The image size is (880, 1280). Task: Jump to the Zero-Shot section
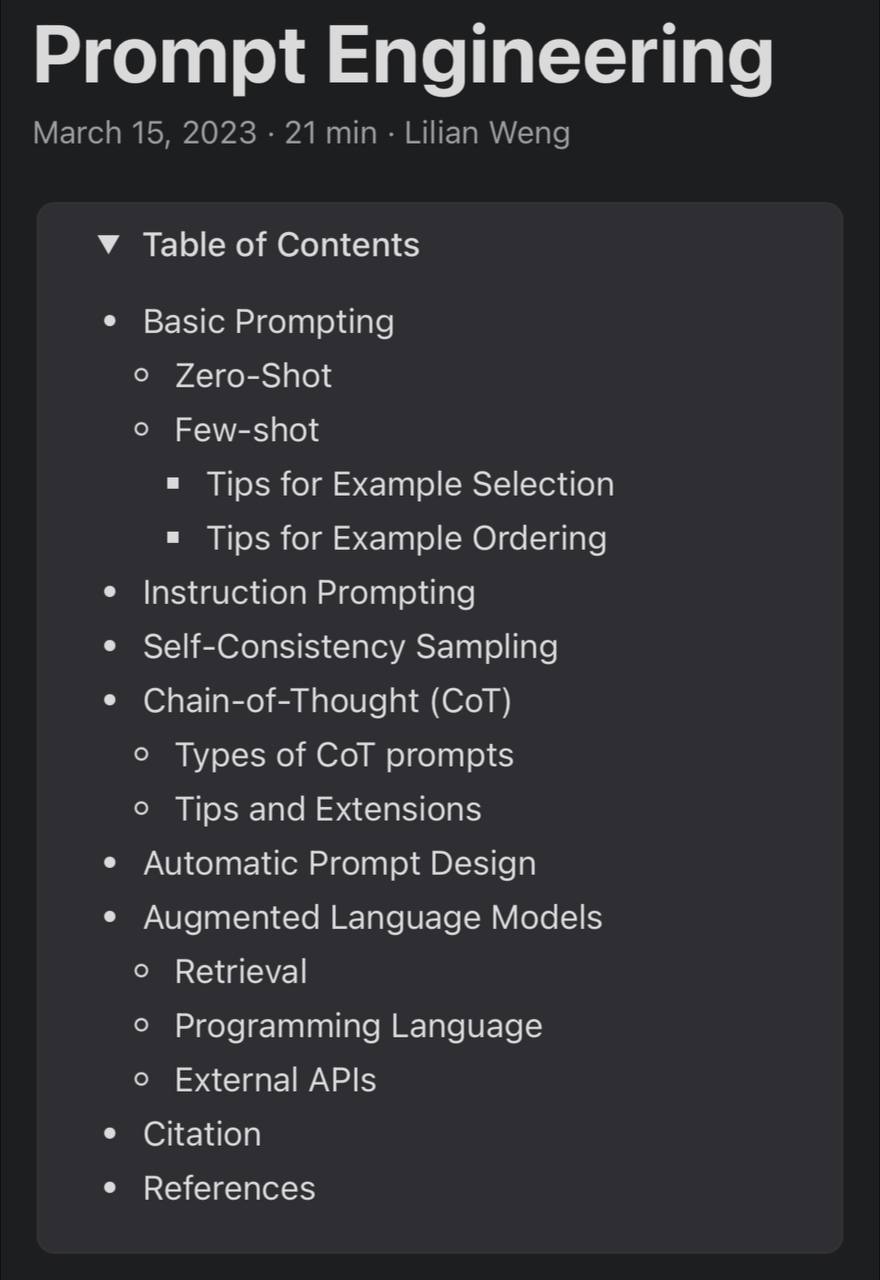point(253,376)
